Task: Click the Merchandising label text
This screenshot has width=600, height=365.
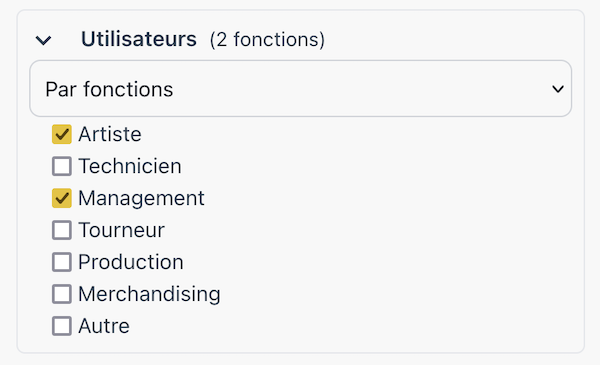Action: [149, 295]
